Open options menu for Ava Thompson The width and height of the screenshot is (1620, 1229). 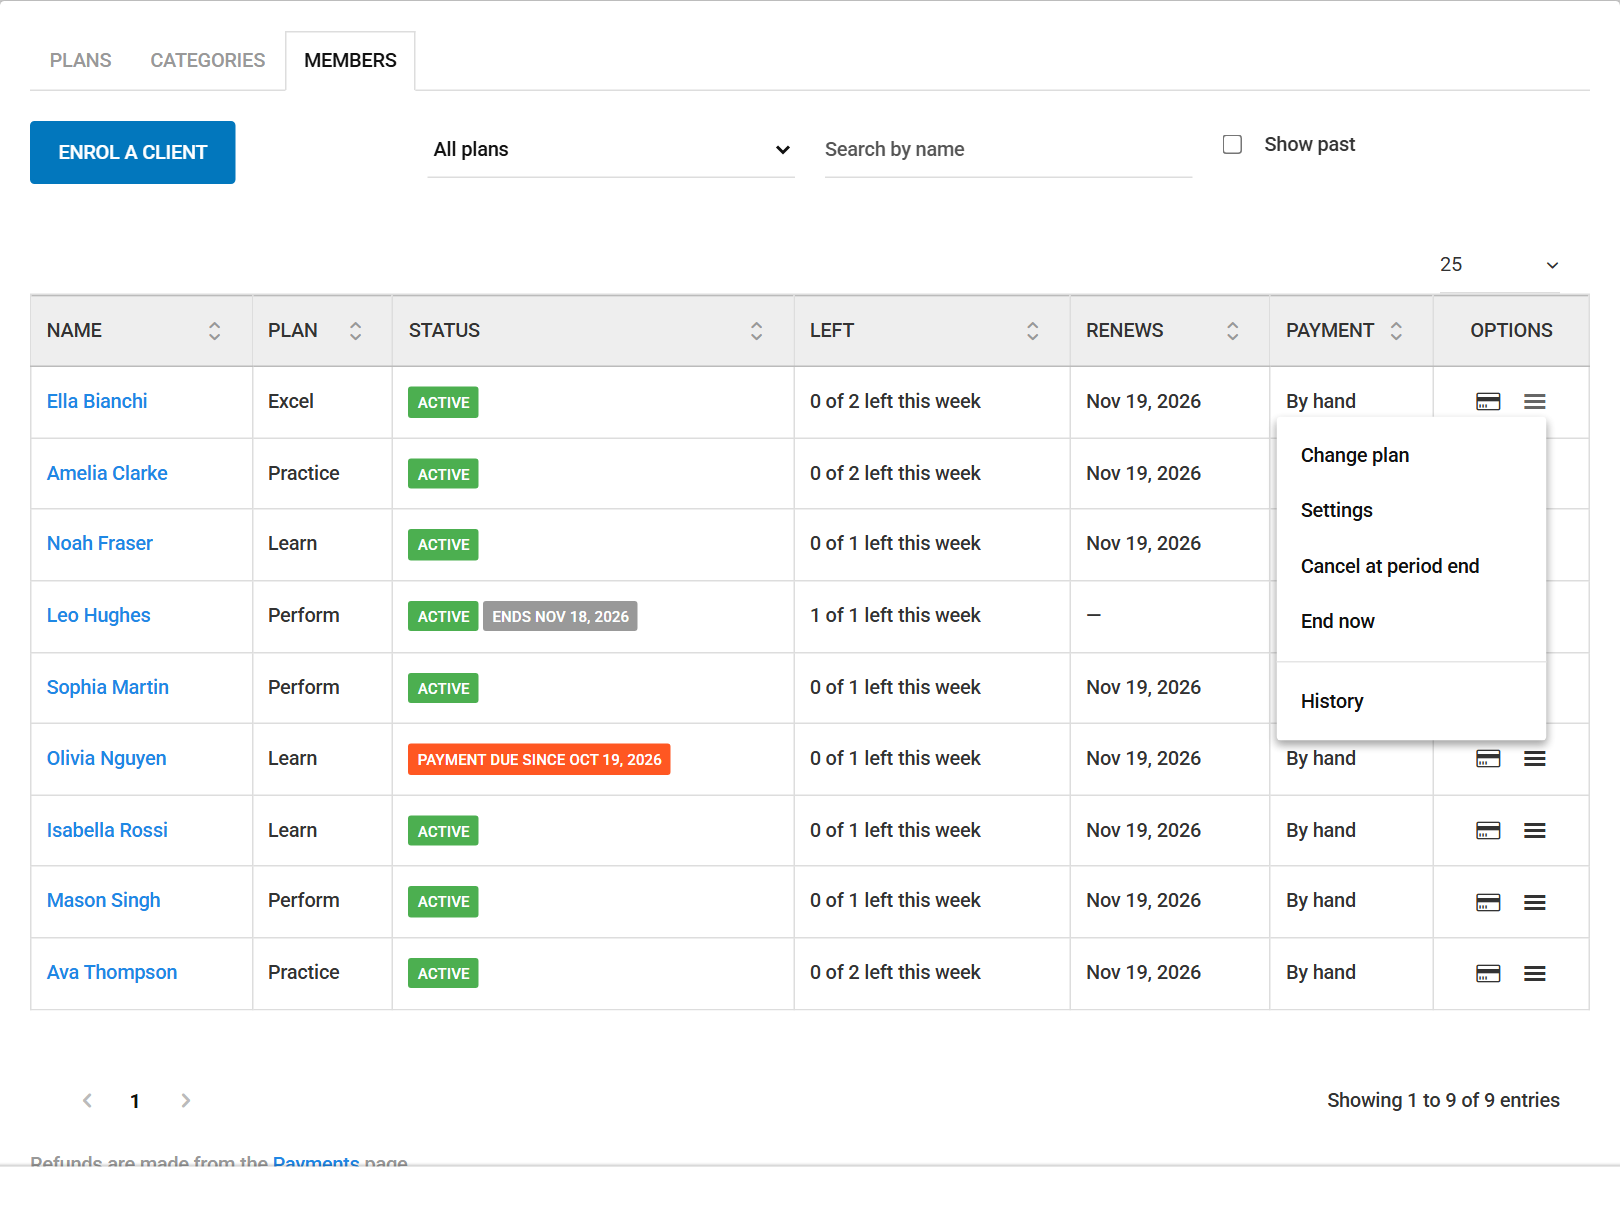tap(1535, 974)
